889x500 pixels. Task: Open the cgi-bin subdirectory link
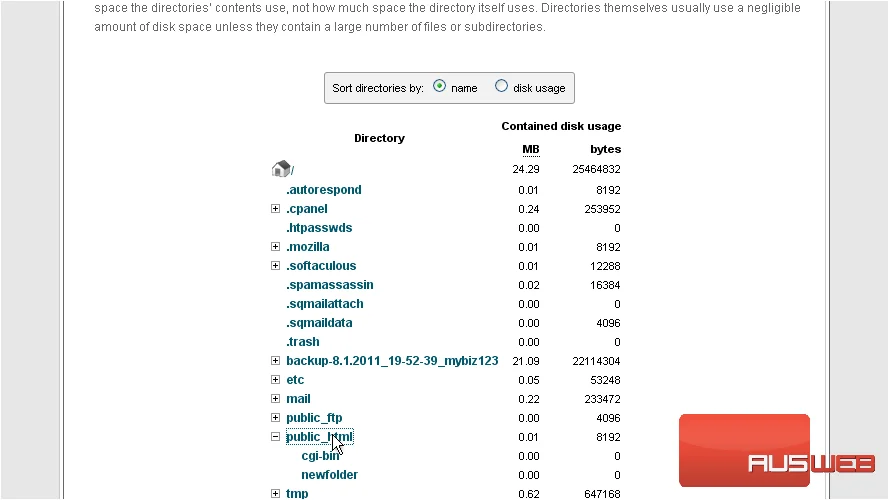[320, 456]
